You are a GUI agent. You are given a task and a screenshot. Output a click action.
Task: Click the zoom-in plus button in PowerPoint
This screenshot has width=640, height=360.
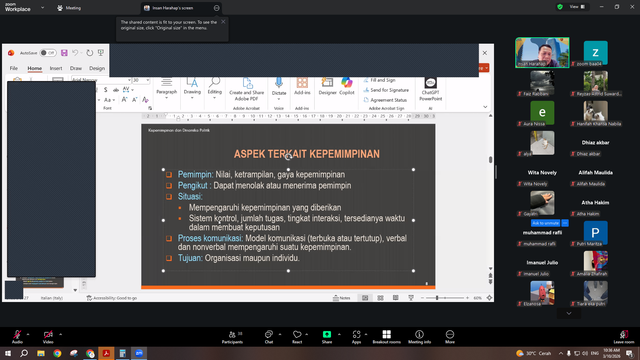tap(467, 298)
